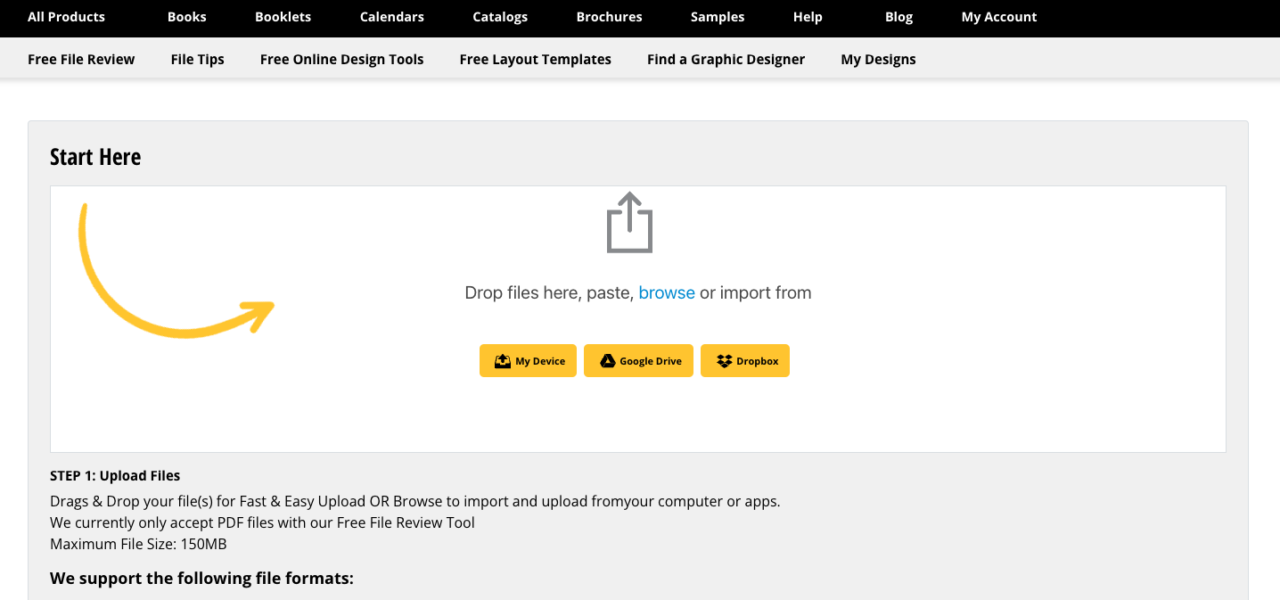Click Find a Graphic Designer
1280x600 pixels.
click(726, 59)
